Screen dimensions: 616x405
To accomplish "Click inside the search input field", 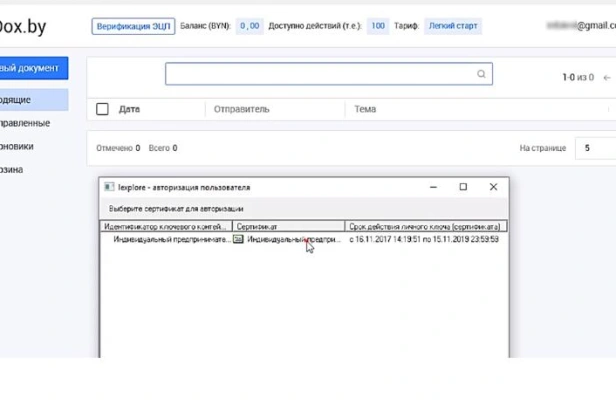I will pos(321,74).
